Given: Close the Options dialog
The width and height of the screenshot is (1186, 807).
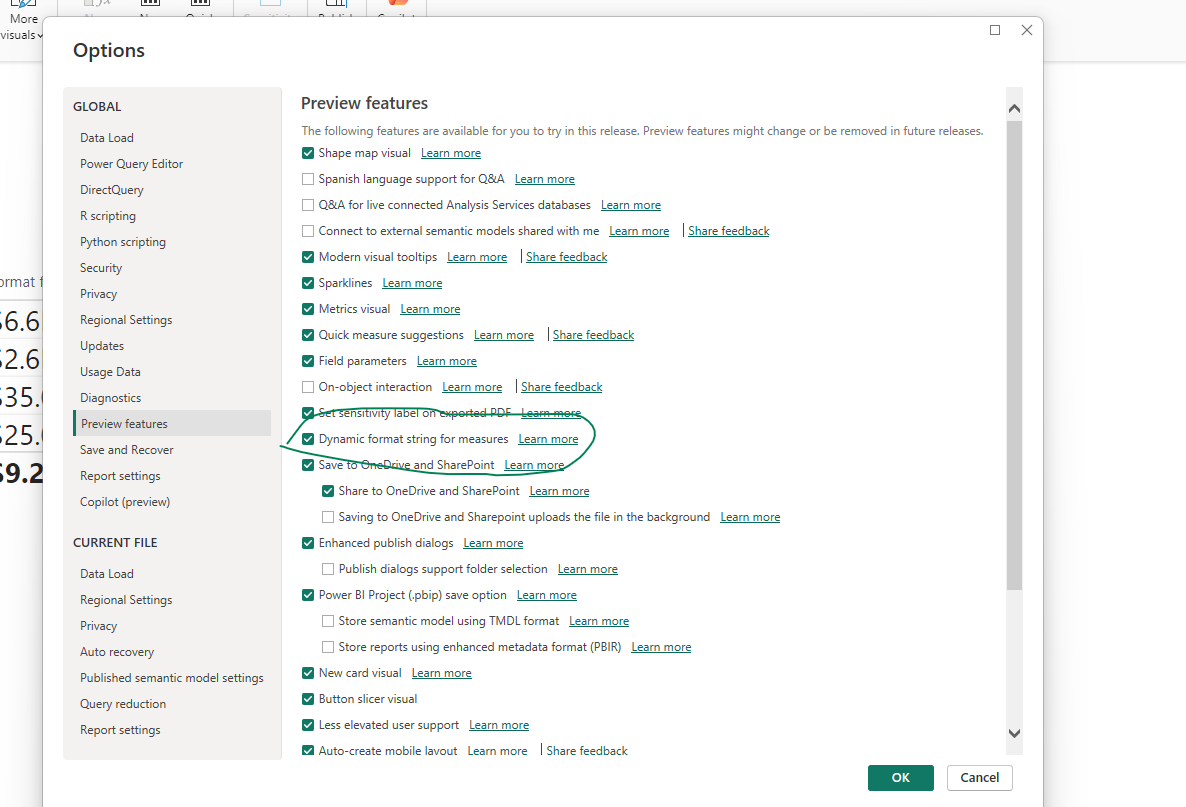Looking at the screenshot, I should [x=1026, y=30].
